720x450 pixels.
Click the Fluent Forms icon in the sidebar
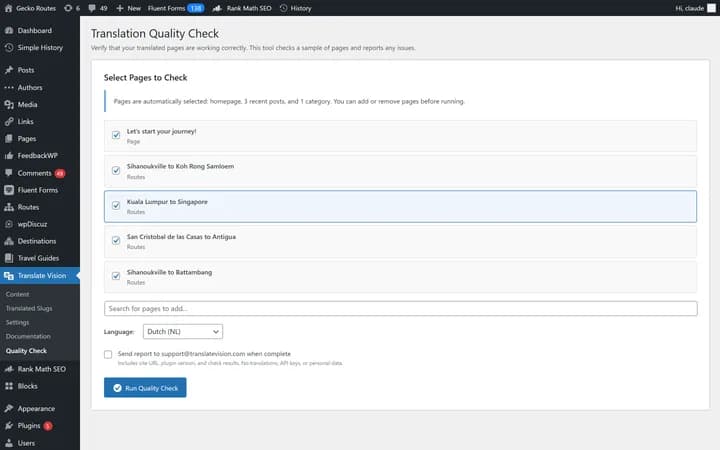(x=9, y=190)
